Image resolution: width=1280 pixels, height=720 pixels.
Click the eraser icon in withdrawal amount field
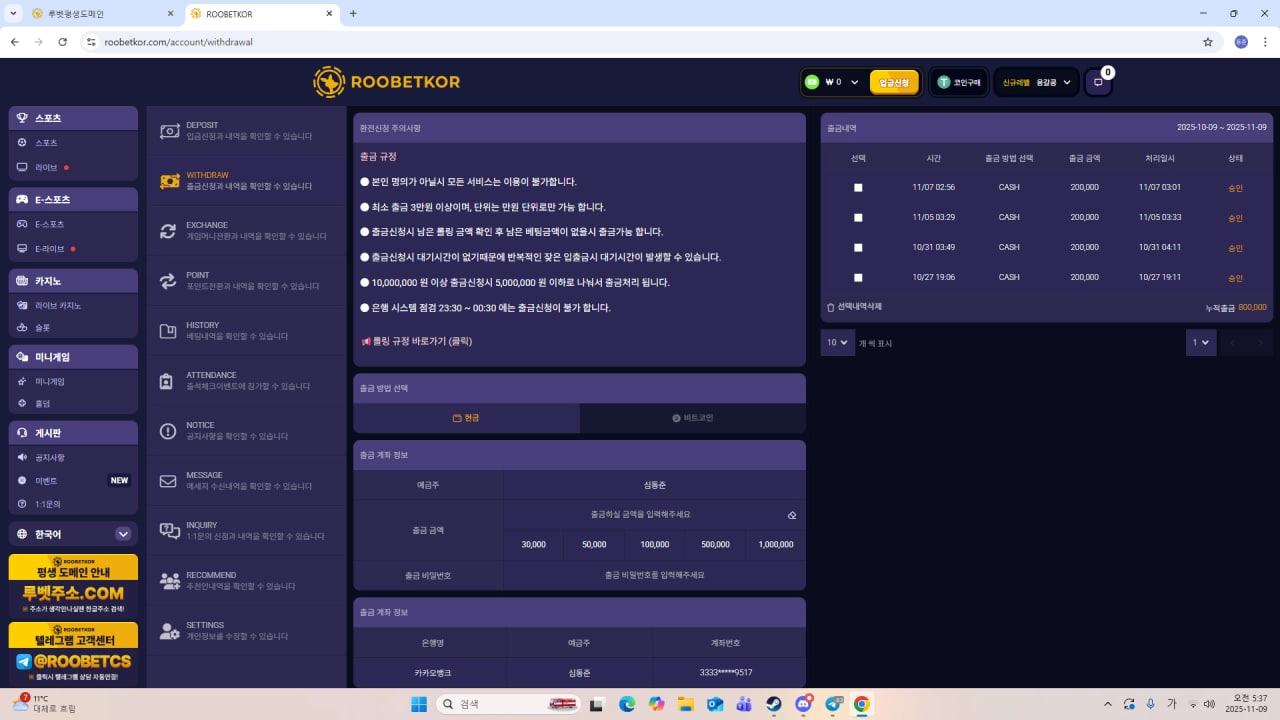[x=791, y=516]
